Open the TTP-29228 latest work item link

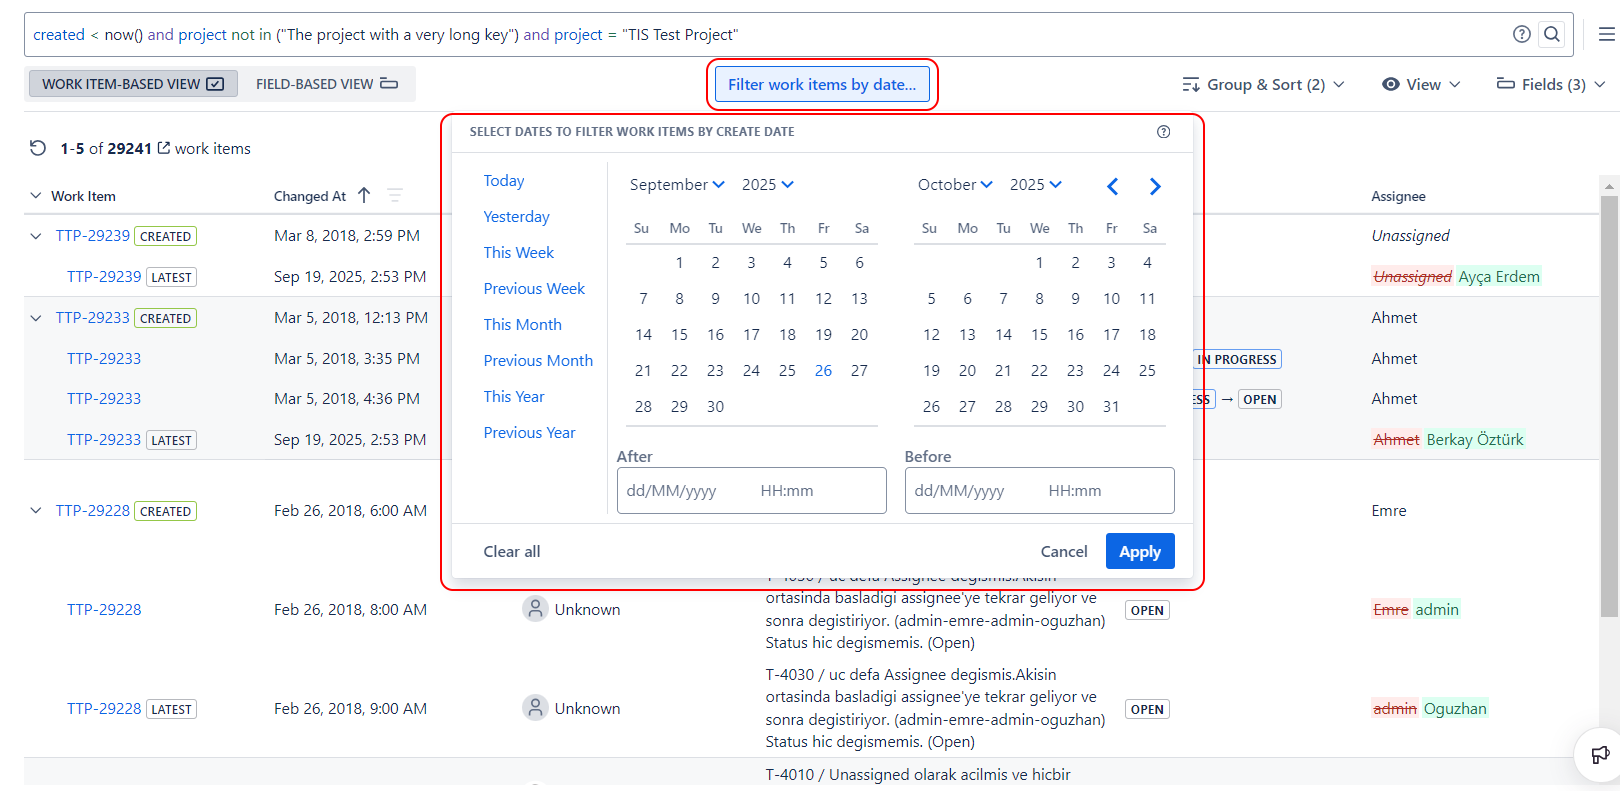[x=104, y=709]
